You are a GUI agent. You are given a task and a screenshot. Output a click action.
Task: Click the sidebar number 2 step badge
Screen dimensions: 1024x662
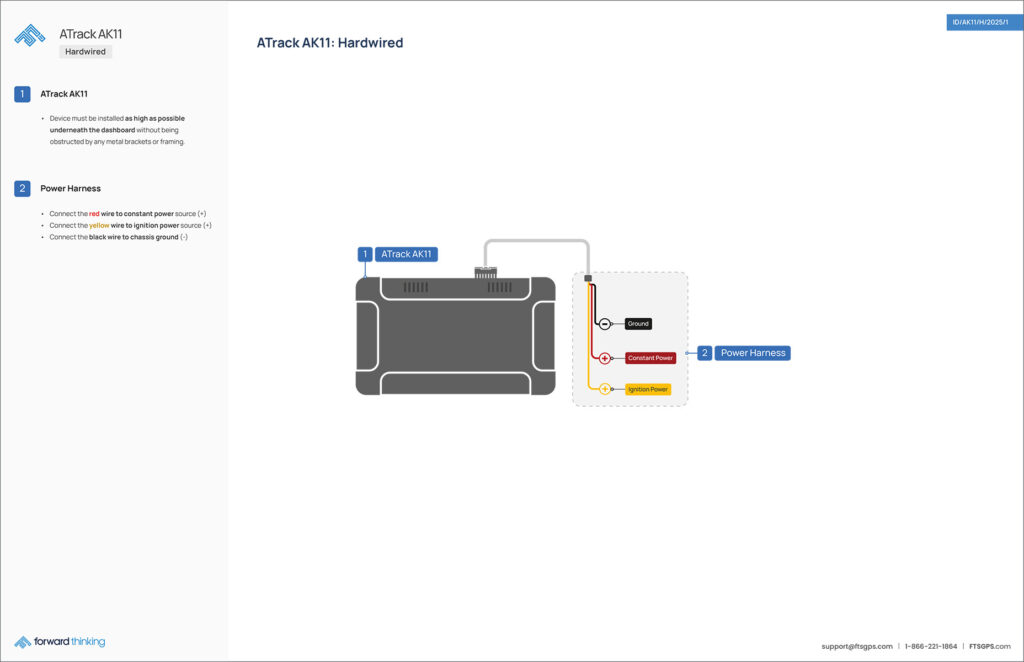22,188
